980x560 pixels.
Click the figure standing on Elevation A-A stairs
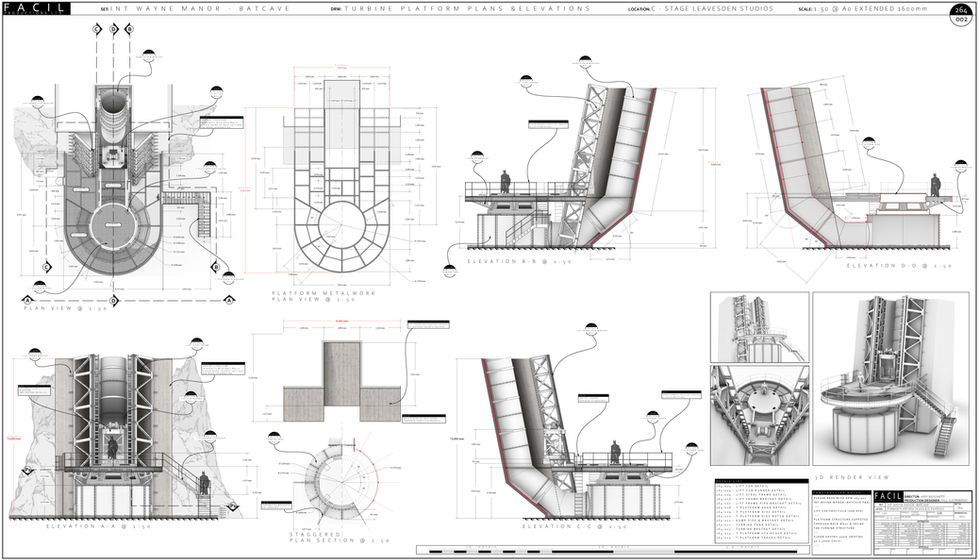coord(204,484)
